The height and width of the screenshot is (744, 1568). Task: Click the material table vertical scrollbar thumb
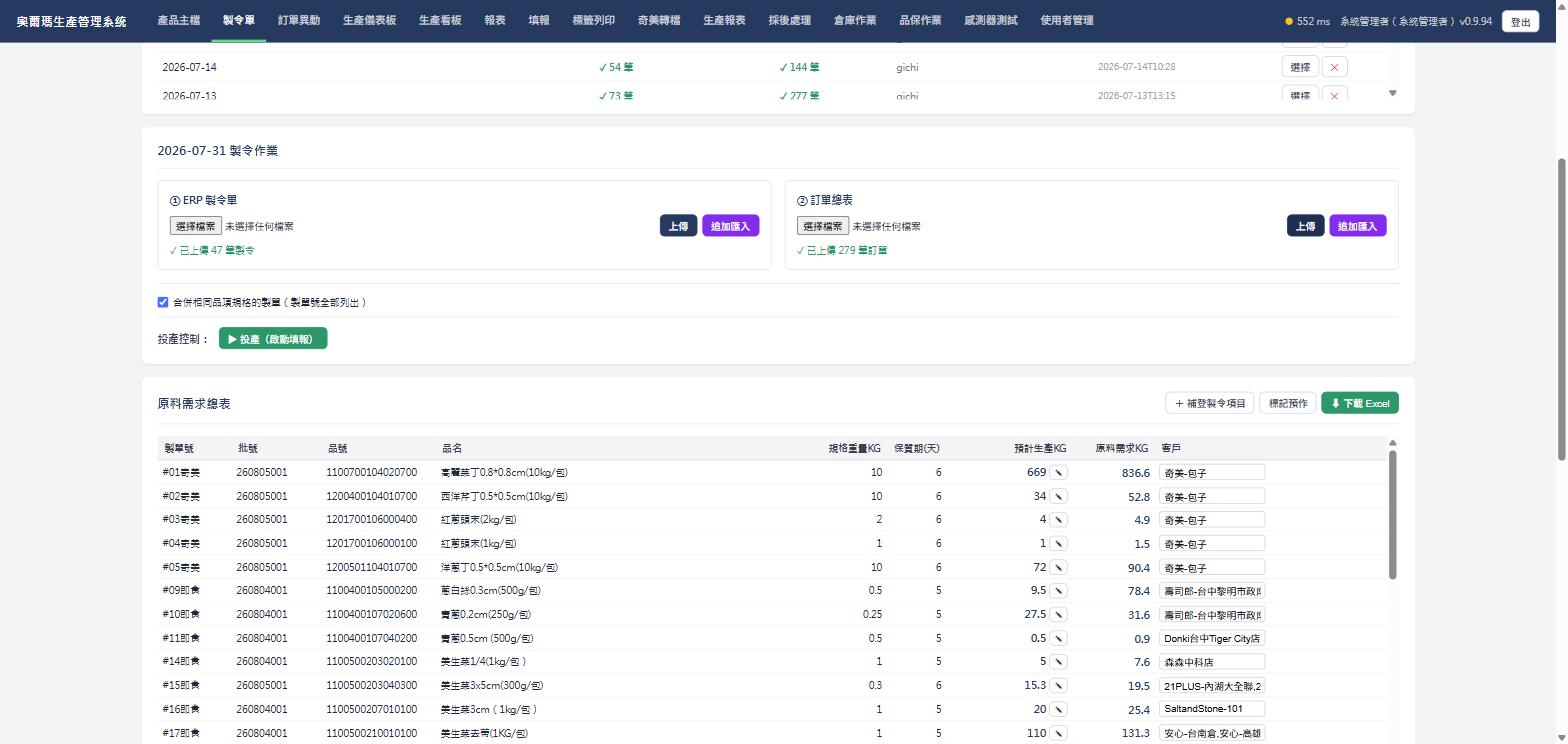pyautogui.click(x=1392, y=514)
